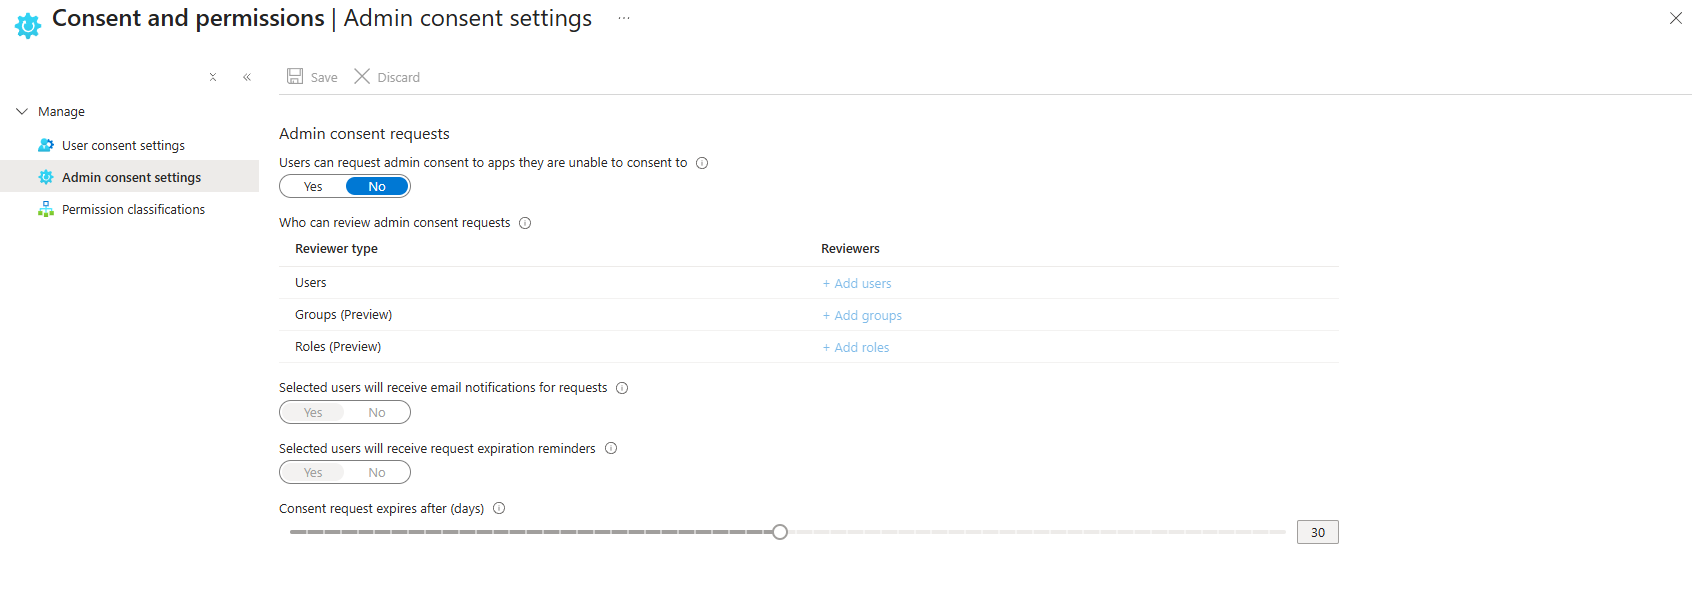1705x615 pixels.
Task: Click the consent expiry days slider handle
Action: coord(780,532)
